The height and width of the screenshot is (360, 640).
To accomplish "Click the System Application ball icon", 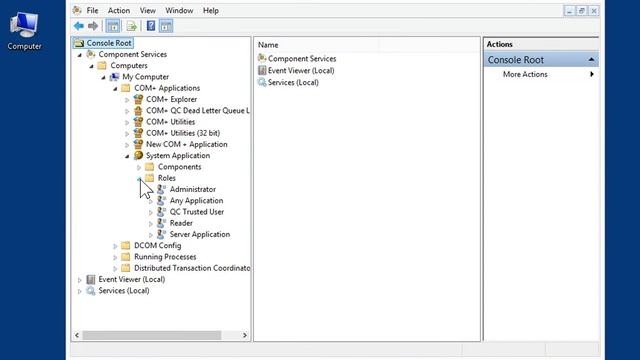I will tap(138, 156).
